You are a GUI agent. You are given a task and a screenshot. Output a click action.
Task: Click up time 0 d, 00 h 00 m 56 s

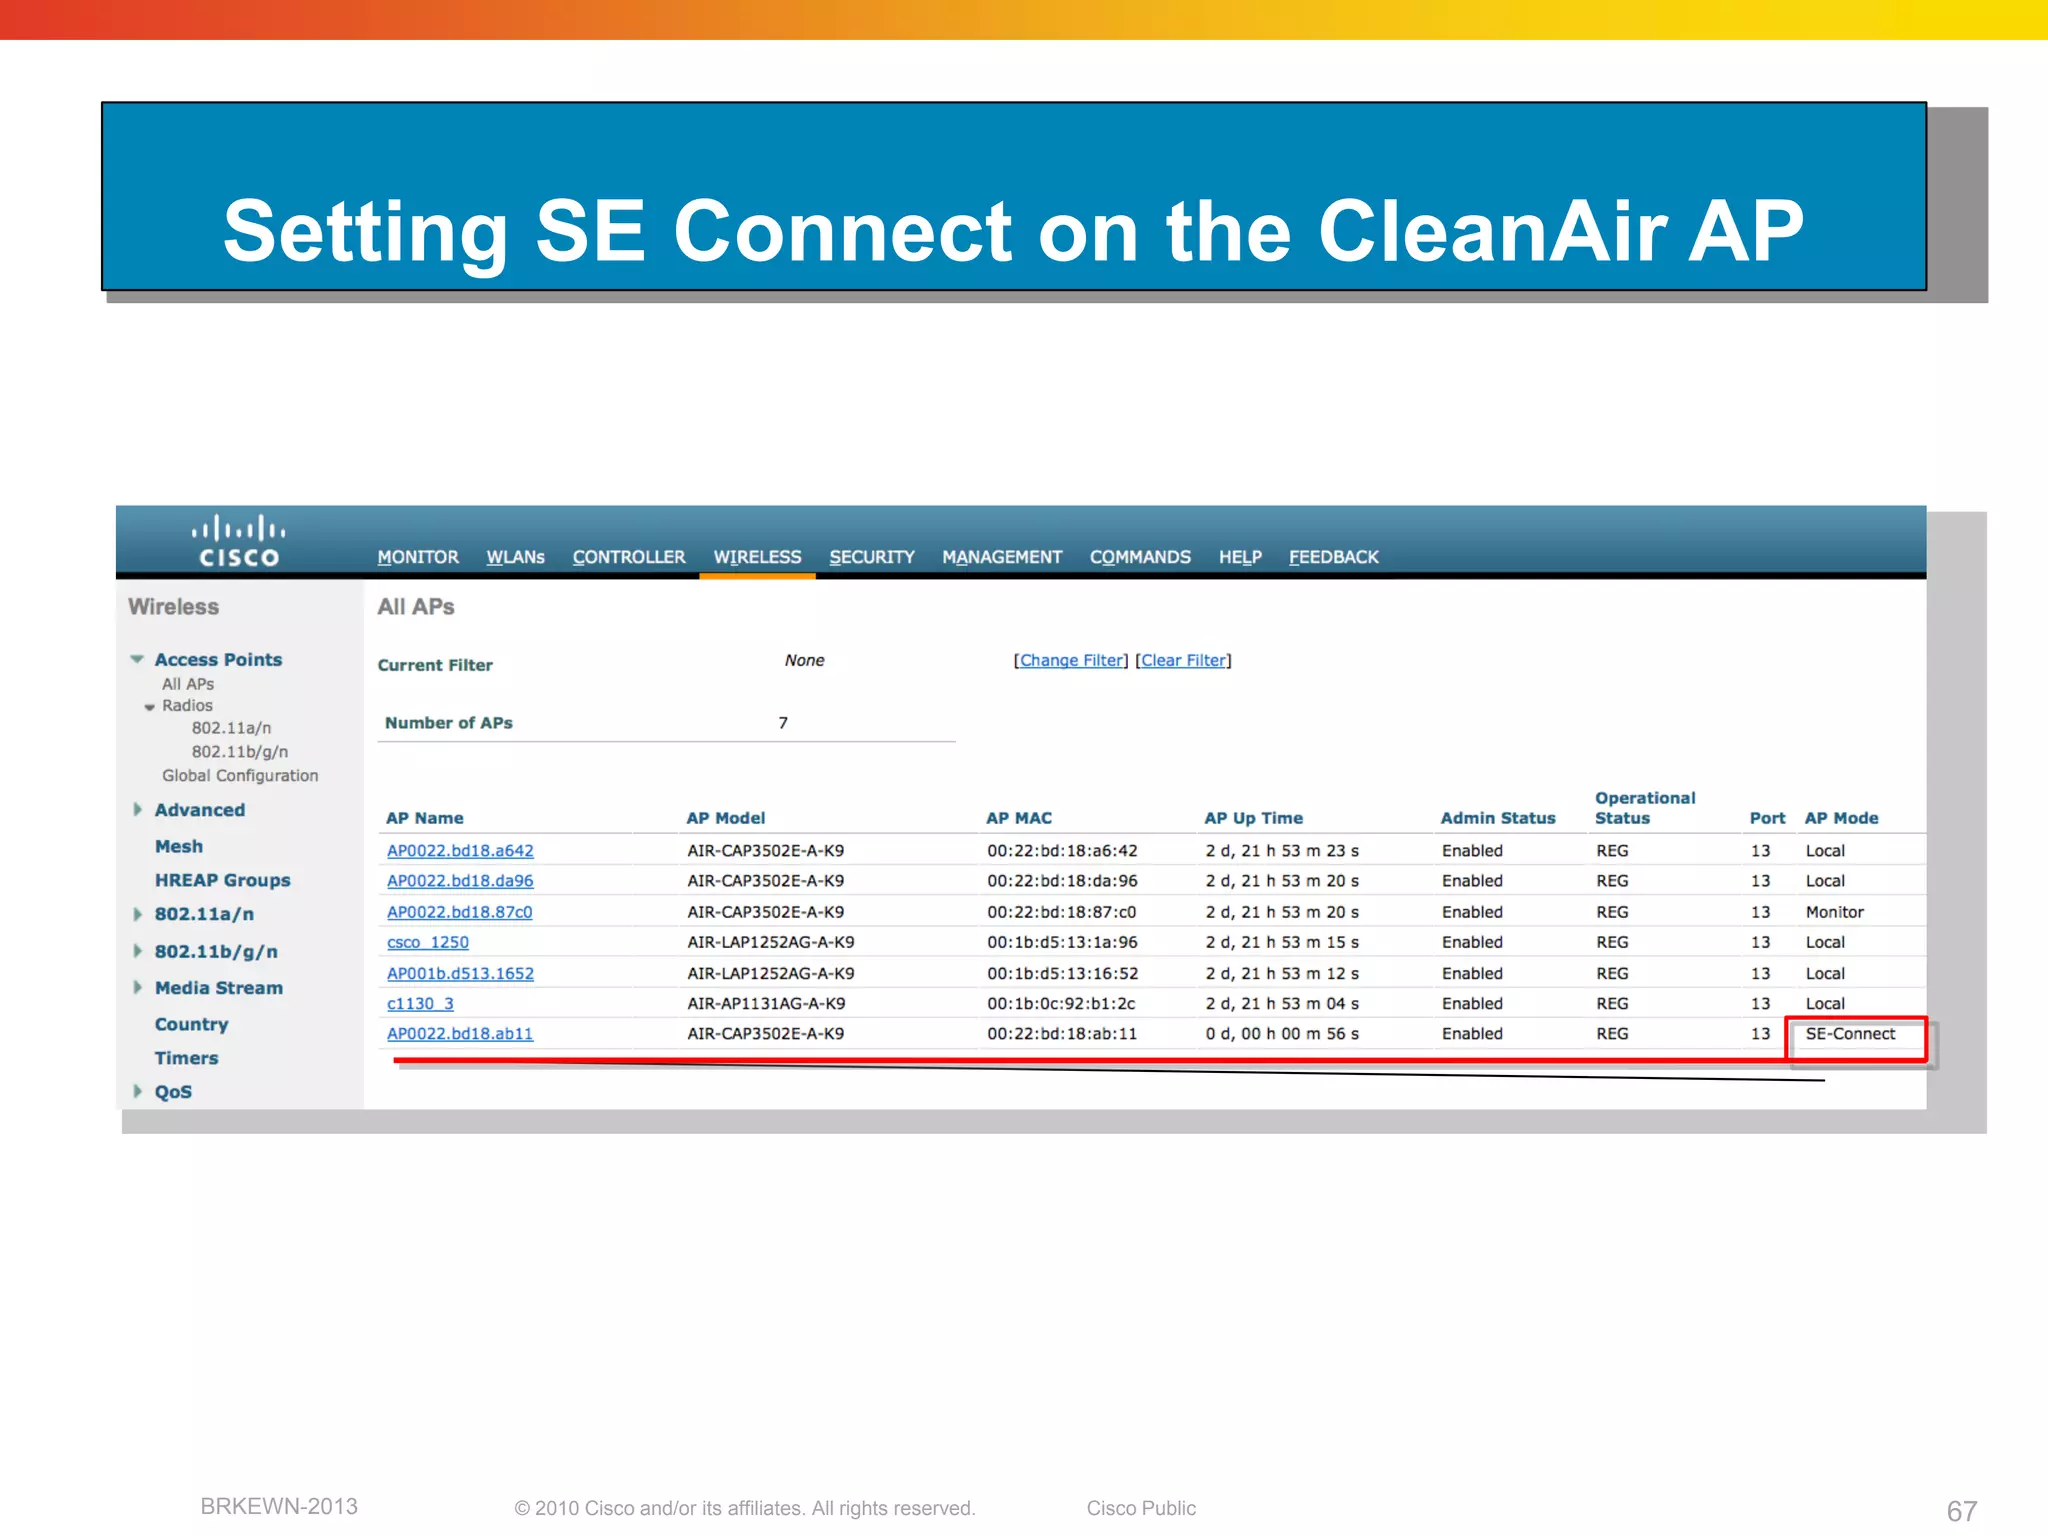point(1282,1034)
